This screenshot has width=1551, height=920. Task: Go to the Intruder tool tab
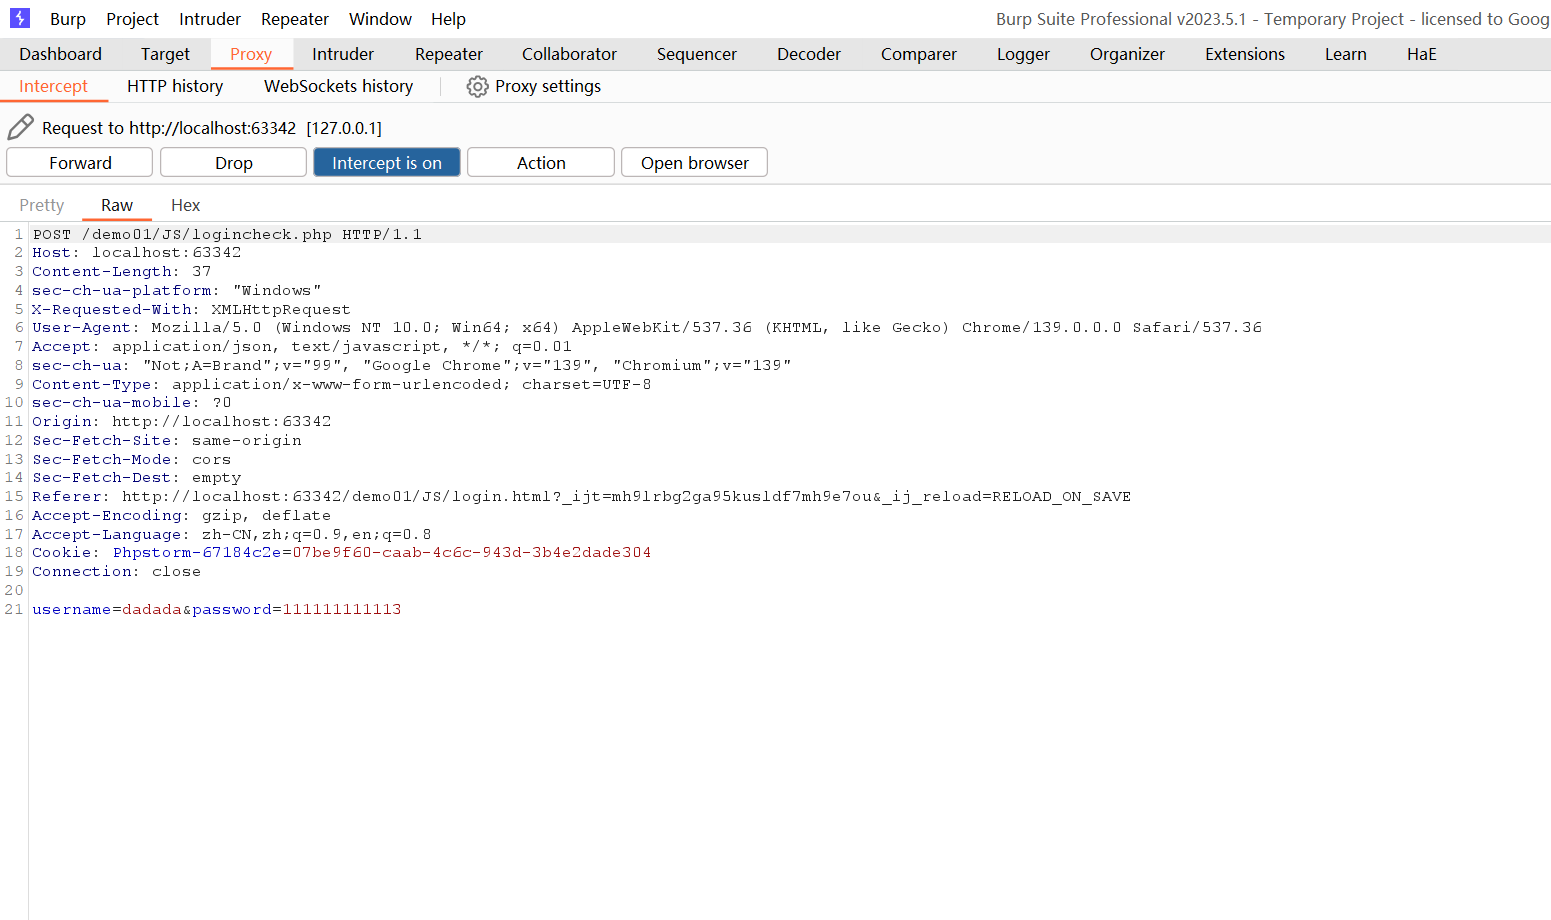[343, 54]
